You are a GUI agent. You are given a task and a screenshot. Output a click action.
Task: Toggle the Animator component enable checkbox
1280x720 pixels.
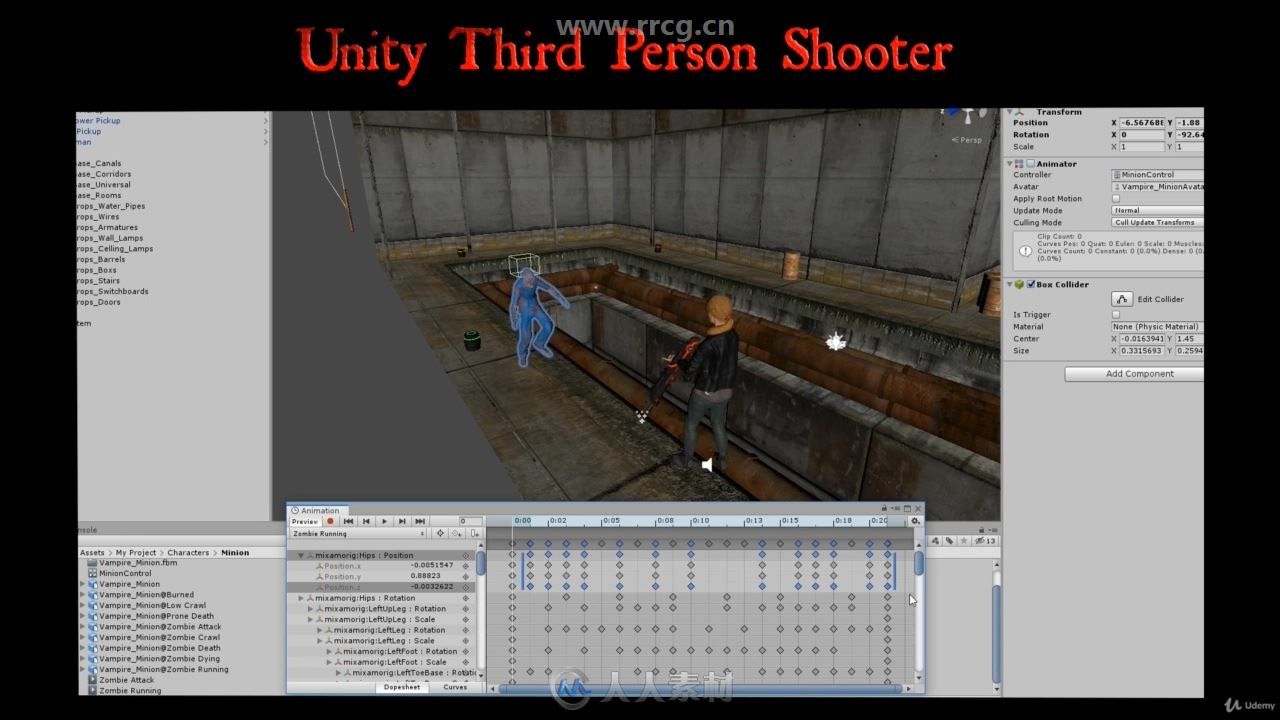1031,164
